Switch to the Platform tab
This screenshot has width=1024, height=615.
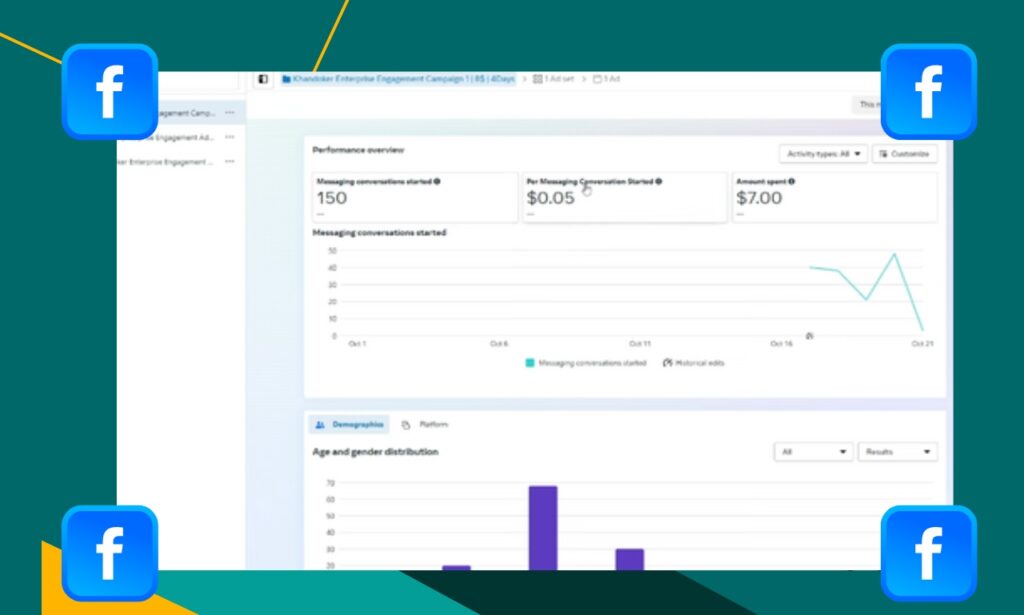425,425
